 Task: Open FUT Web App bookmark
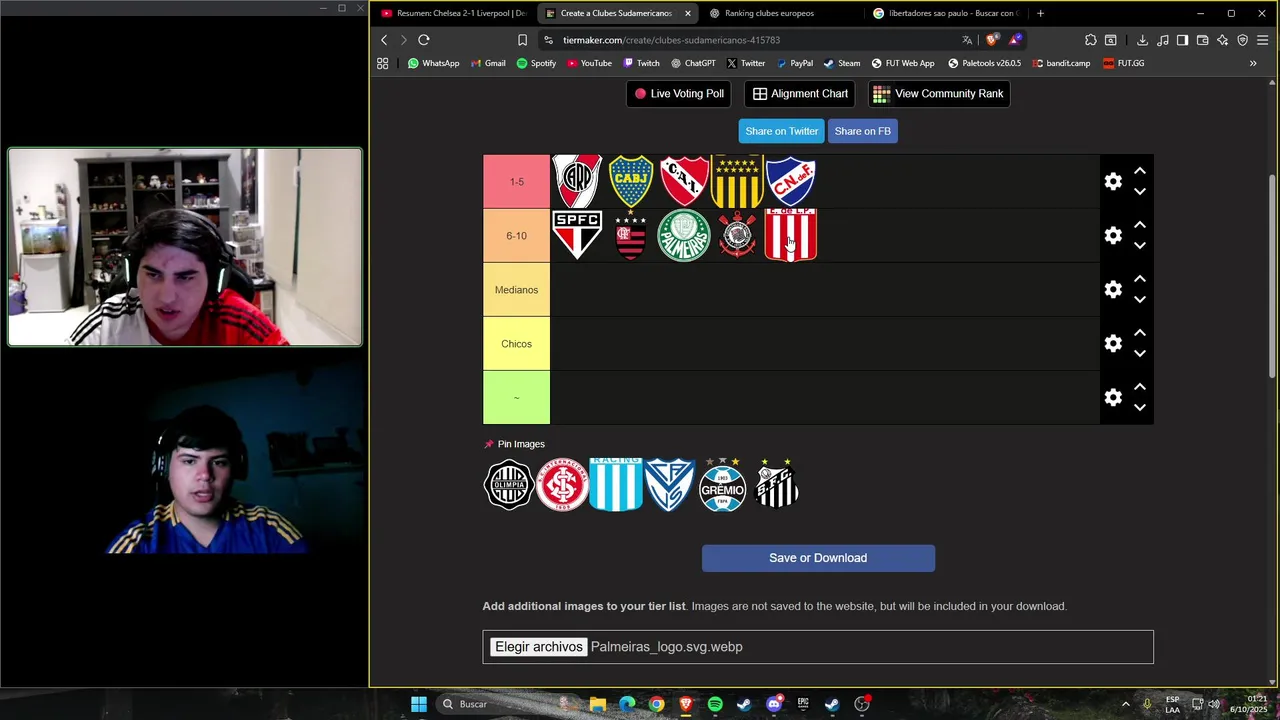(x=902, y=63)
